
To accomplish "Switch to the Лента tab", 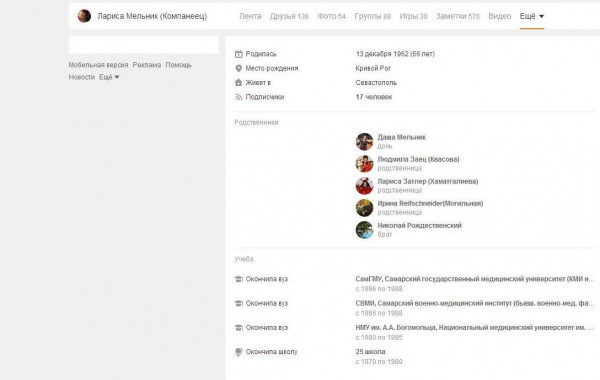I will [250, 16].
